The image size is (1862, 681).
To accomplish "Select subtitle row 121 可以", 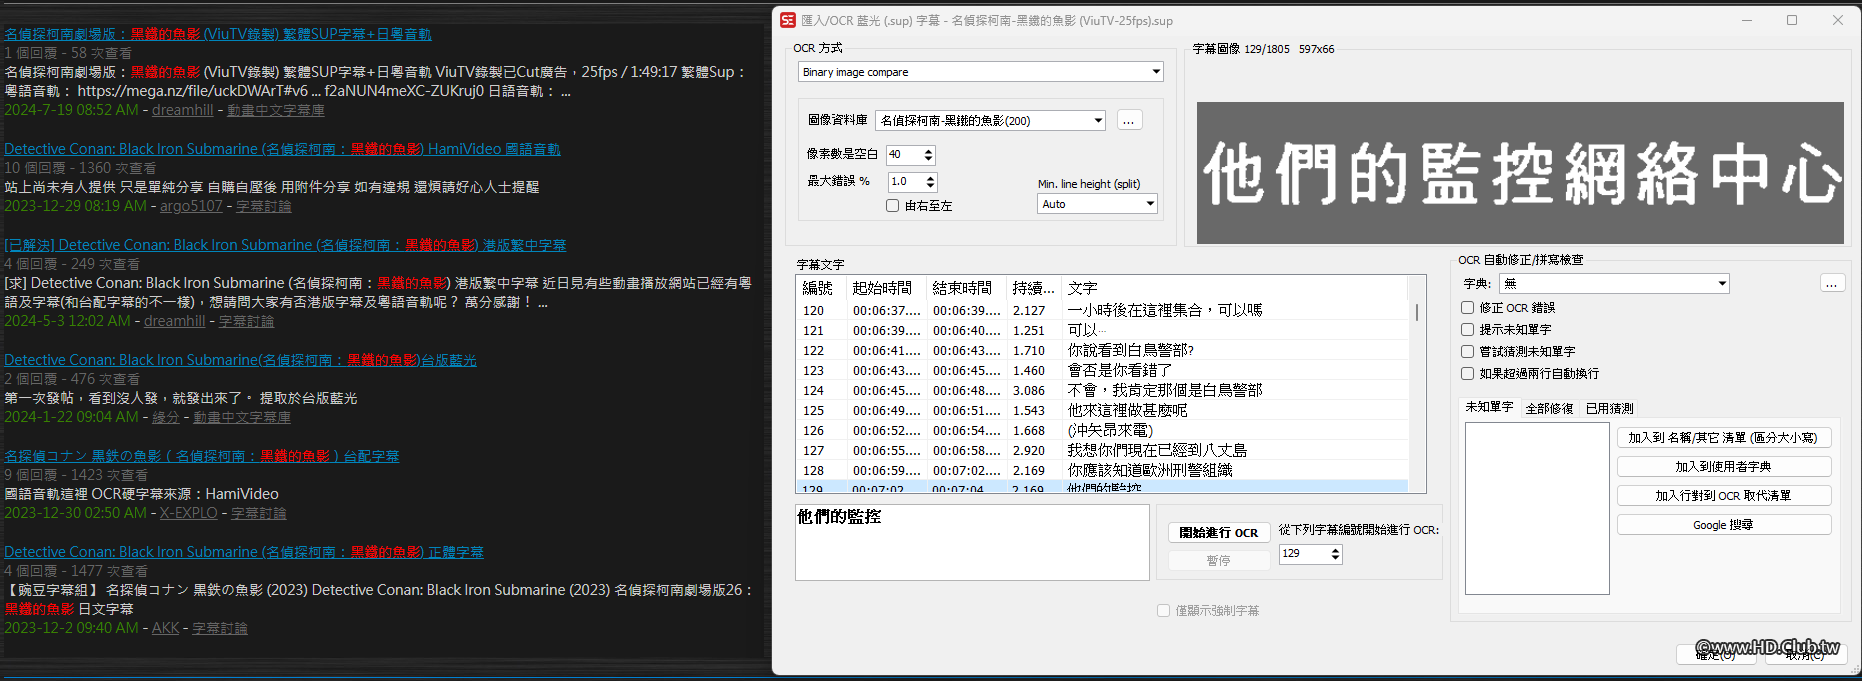I will (x=1102, y=331).
